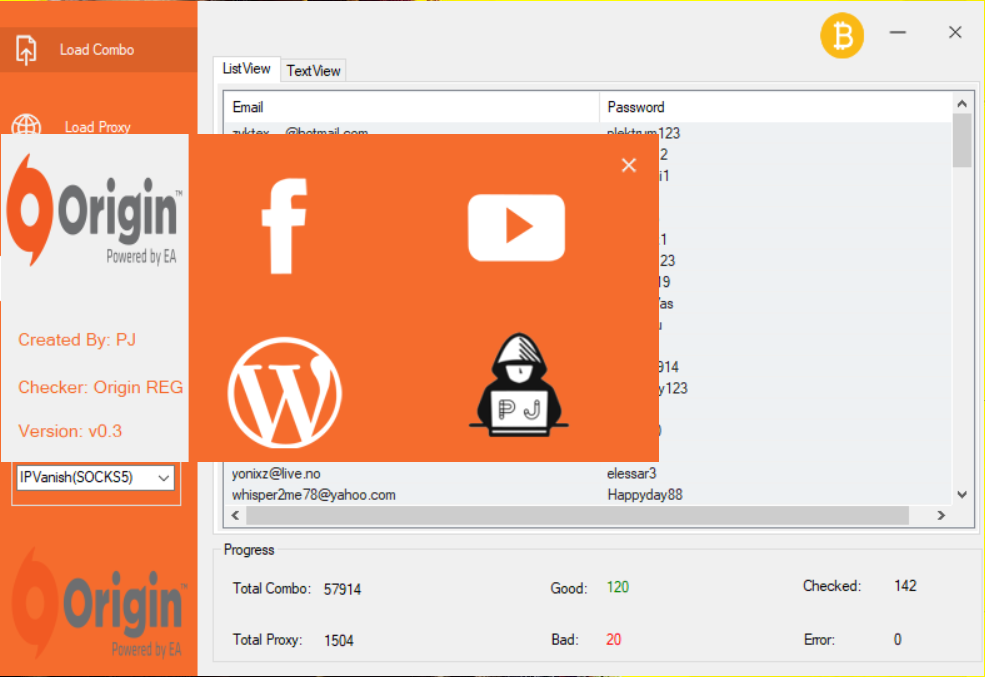Click the Created By: PJ text
Viewport: 985px width, 677px height.
point(77,340)
